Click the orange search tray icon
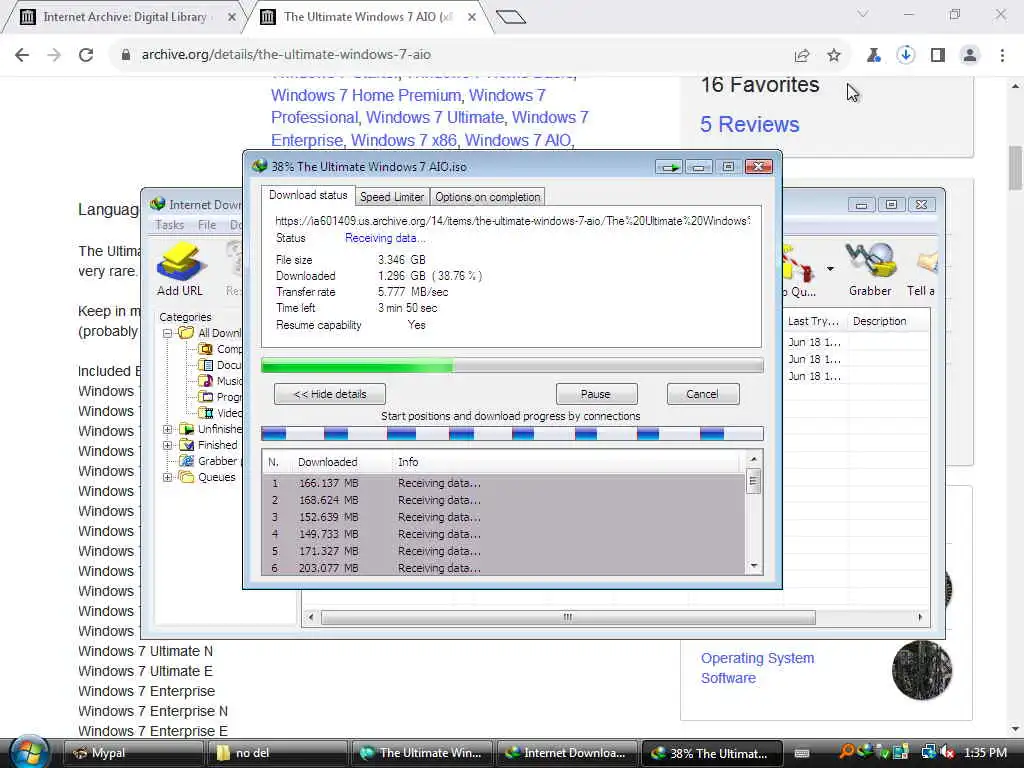This screenshot has height=768, width=1024. 847,752
